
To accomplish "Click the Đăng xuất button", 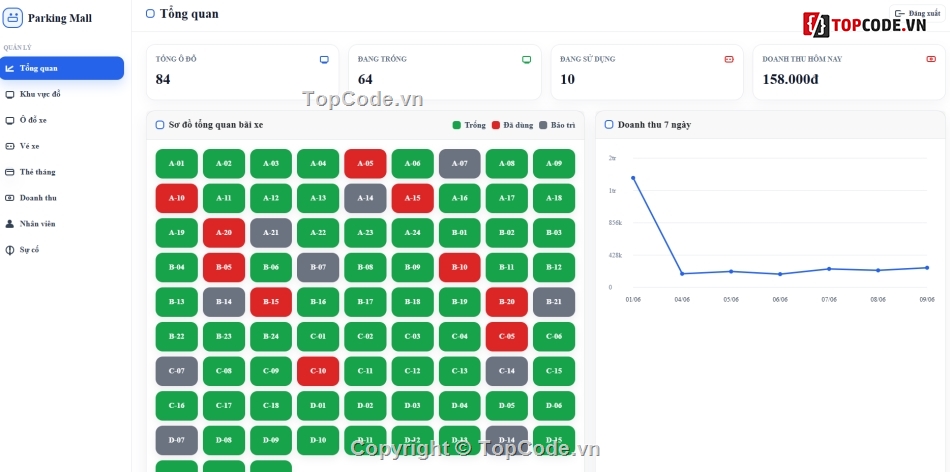I will click(x=917, y=13).
